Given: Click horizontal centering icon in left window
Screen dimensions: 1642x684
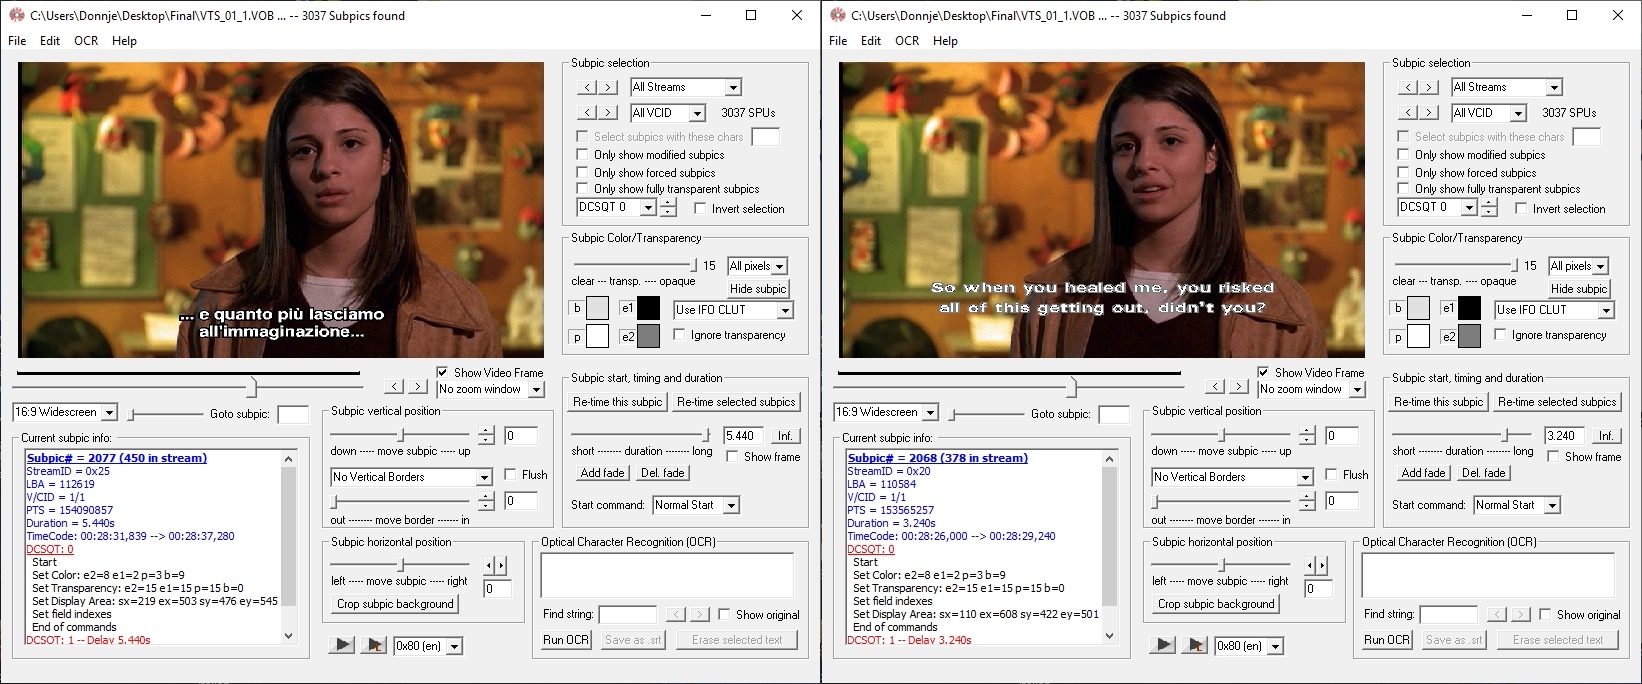Looking at the screenshot, I should (x=495, y=565).
